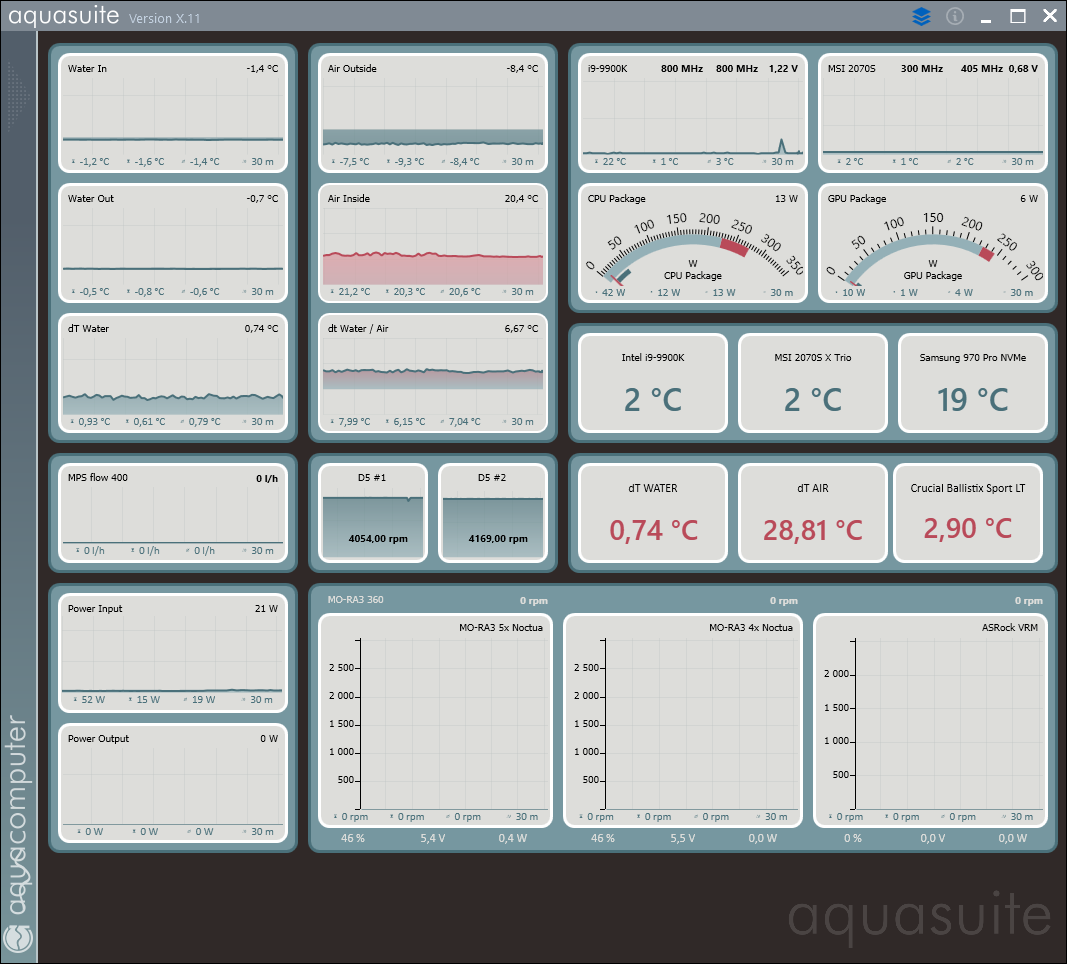Click the 4169,00 rpm value
Viewport: 1067px width, 964px height.
pyautogui.click(x=497, y=539)
